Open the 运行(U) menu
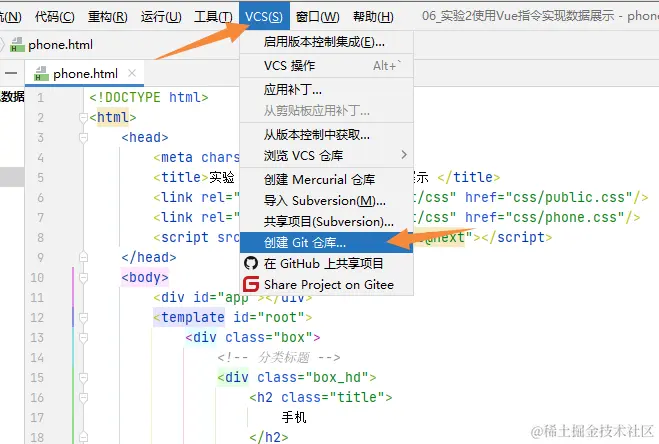 [x=161, y=16]
